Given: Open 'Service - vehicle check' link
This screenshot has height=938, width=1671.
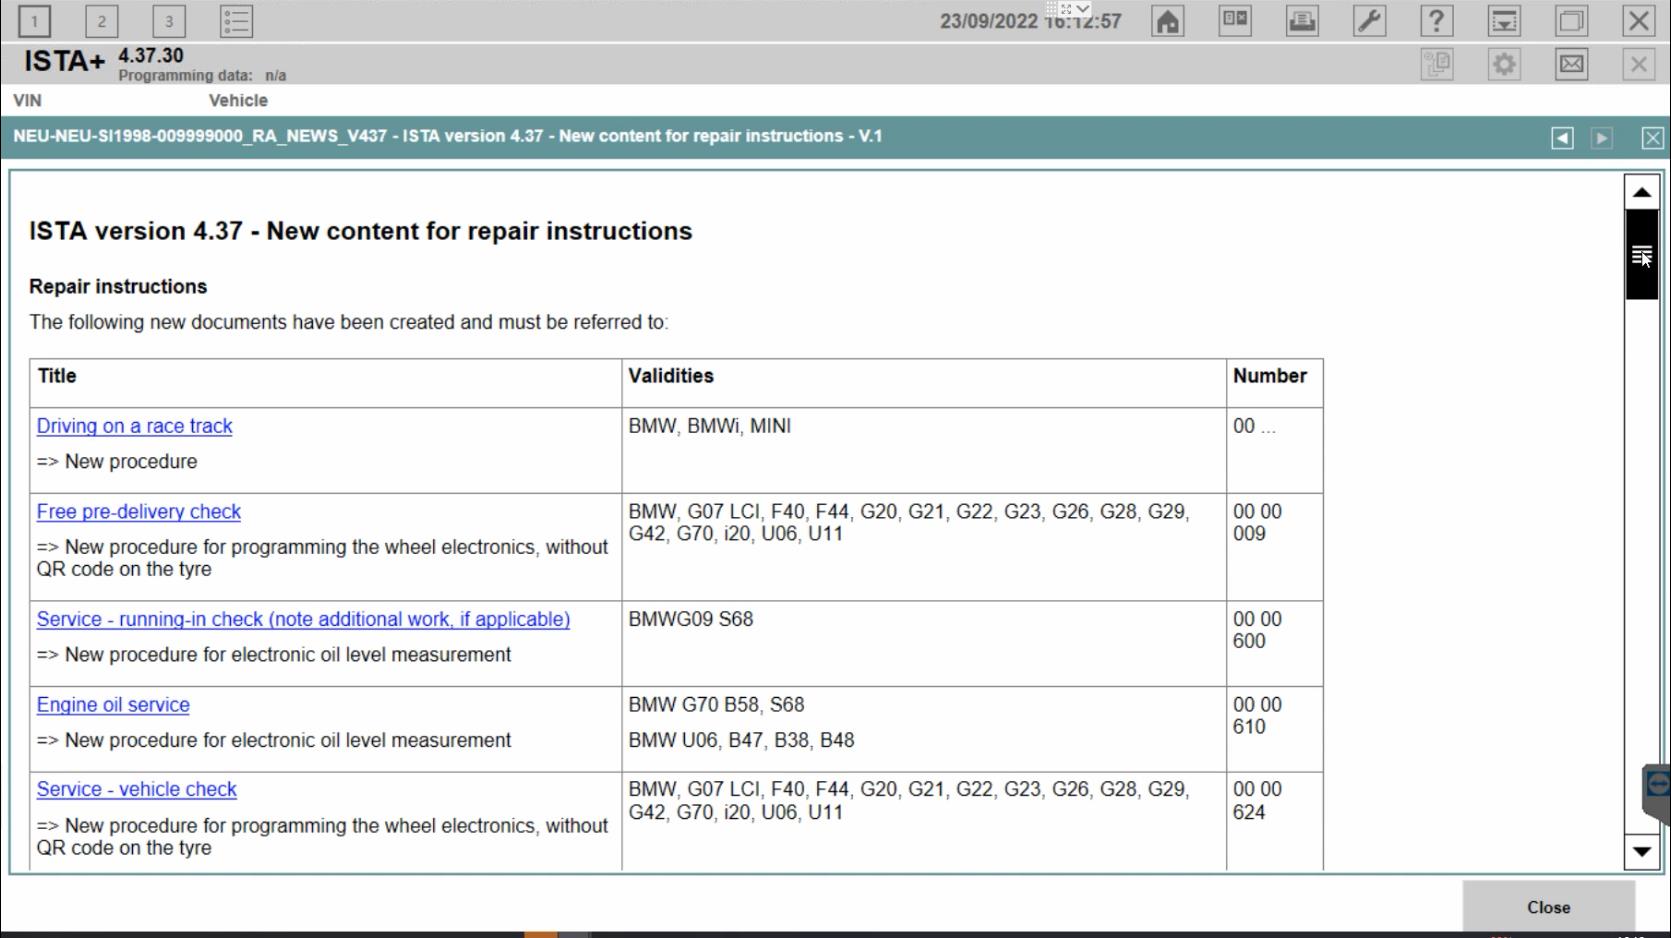Looking at the screenshot, I should (x=137, y=790).
